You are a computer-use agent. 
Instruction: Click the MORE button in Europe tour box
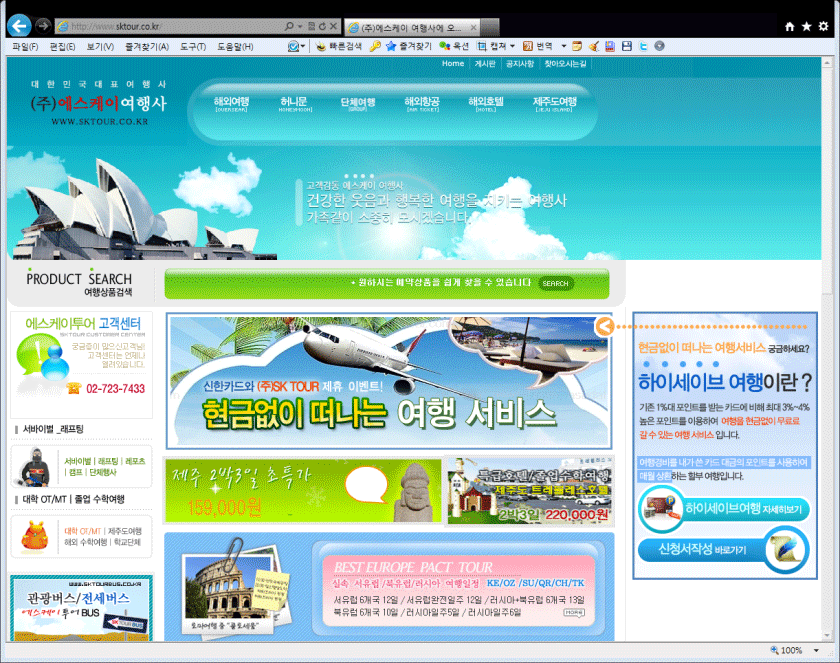click(574, 613)
